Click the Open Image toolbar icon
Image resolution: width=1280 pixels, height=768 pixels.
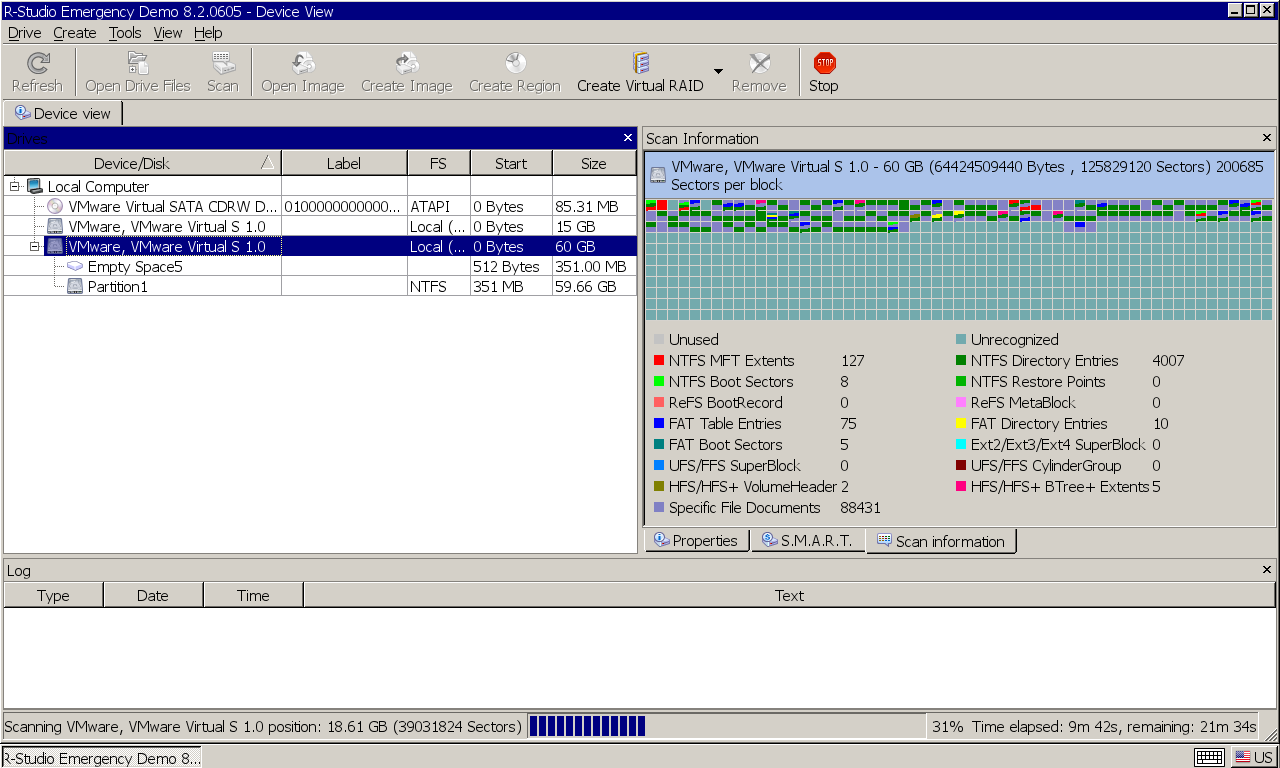(303, 64)
